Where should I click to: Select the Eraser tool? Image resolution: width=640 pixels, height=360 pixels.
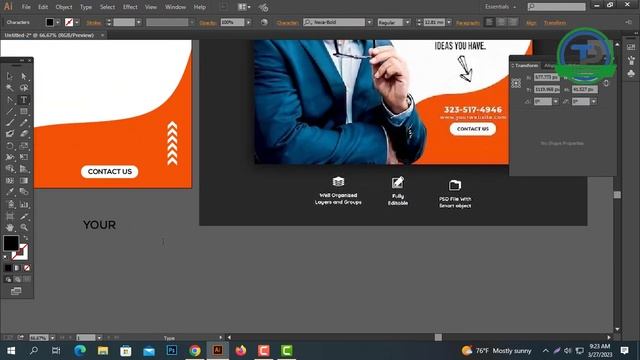tap(24, 133)
